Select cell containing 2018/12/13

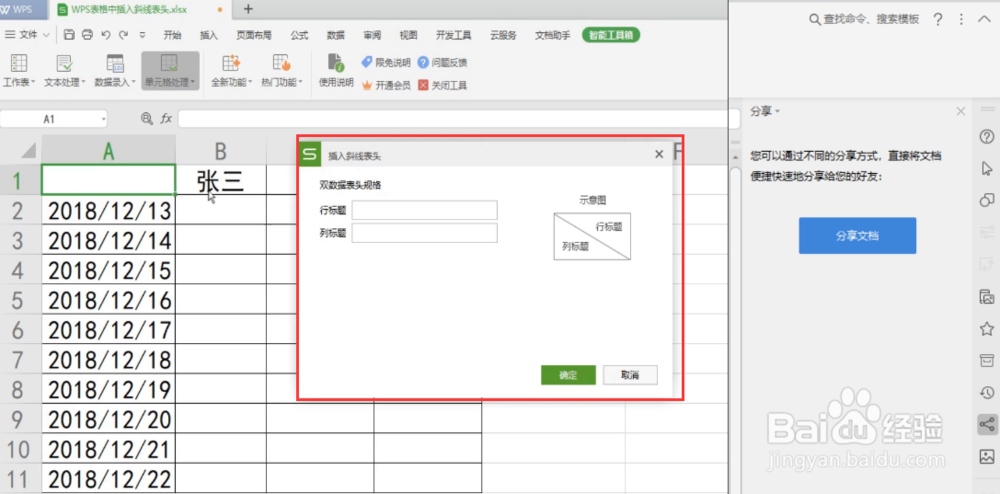point(108,210)
